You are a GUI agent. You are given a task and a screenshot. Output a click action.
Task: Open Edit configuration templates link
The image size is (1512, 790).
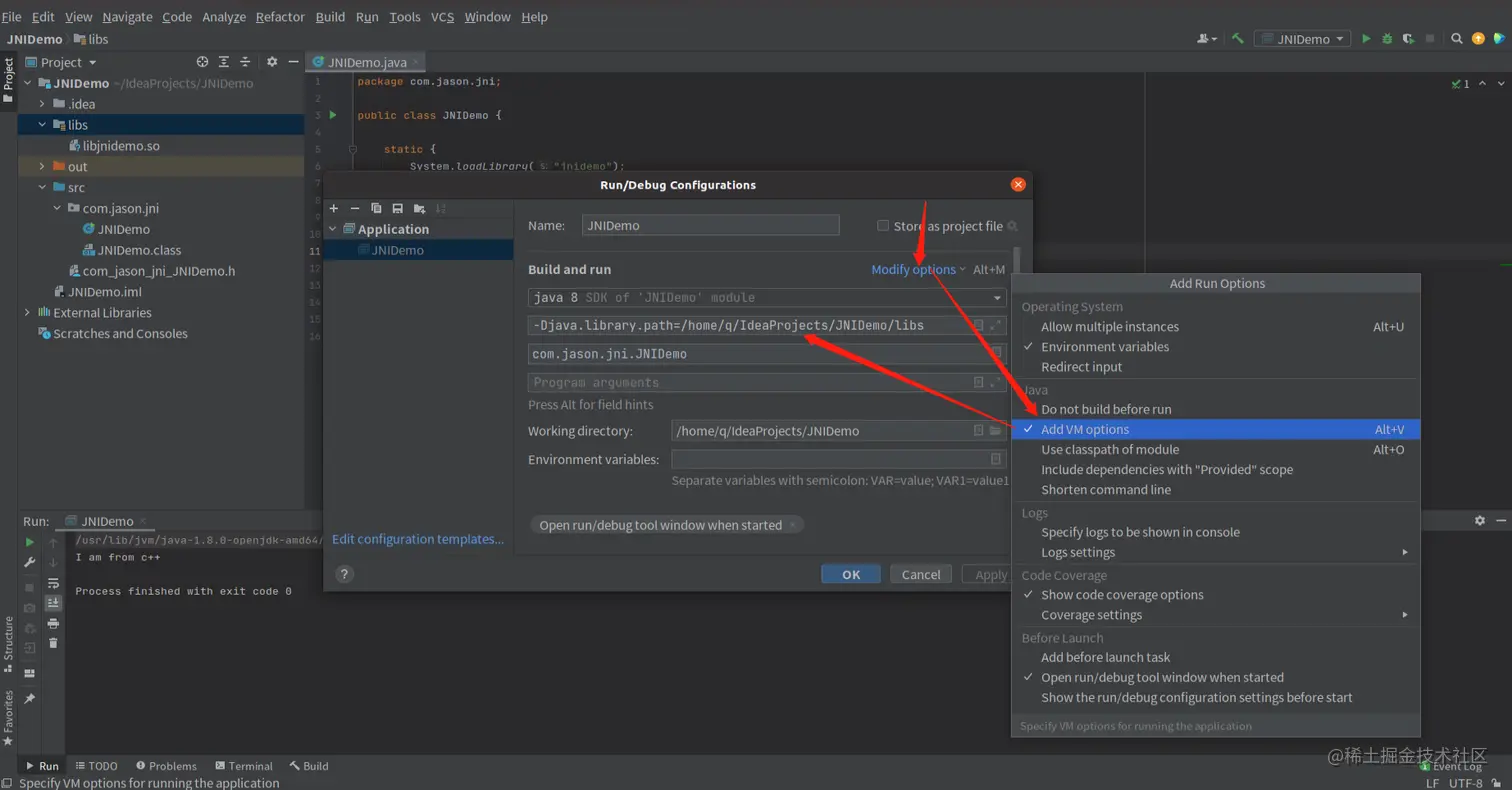coord(418,539)
